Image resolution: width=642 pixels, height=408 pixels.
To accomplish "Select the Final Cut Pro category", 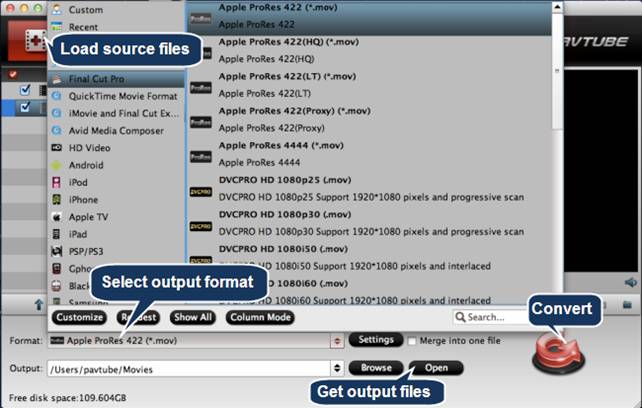I will coord(116,79).
